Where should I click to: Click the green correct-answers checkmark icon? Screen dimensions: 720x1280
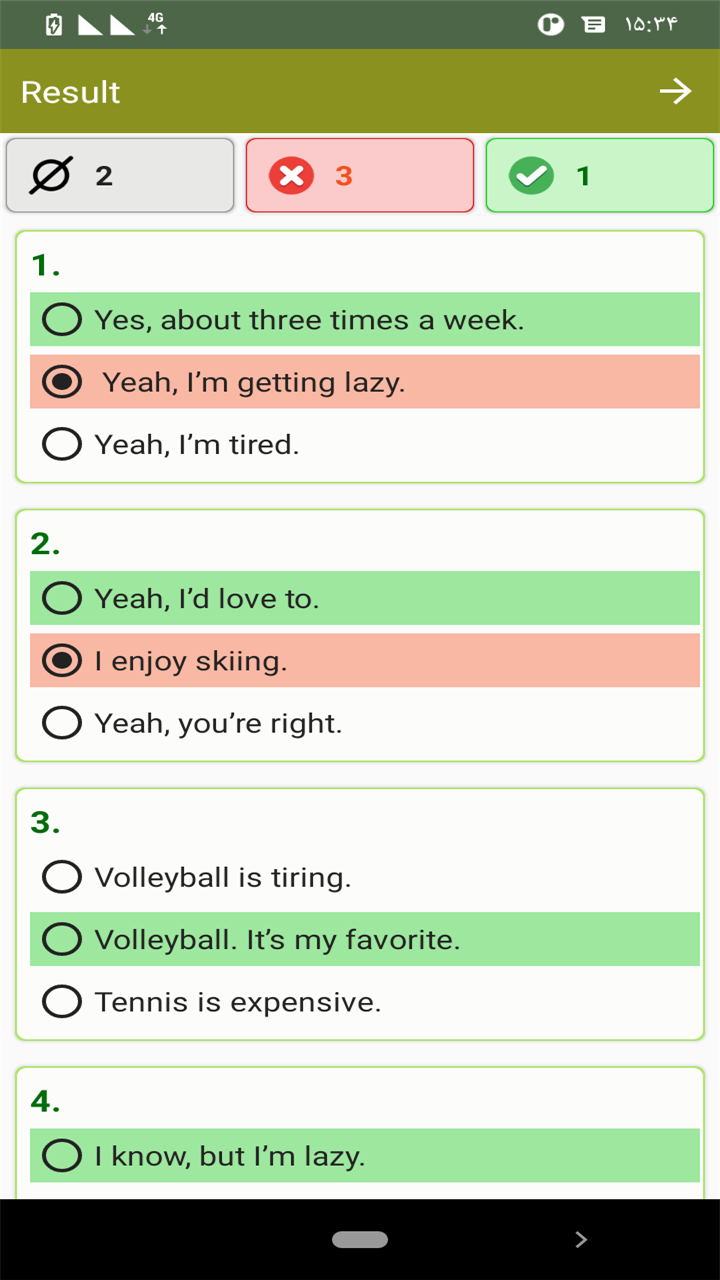(531, 176)
